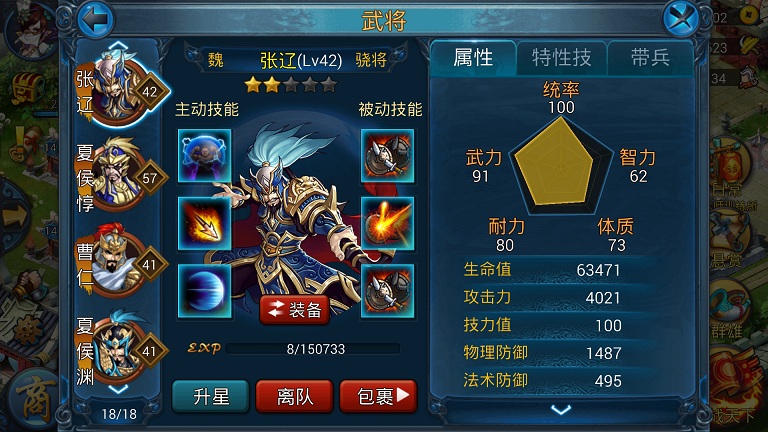
Task: Tap the fire burst passive skill icon
Action: 387,223
